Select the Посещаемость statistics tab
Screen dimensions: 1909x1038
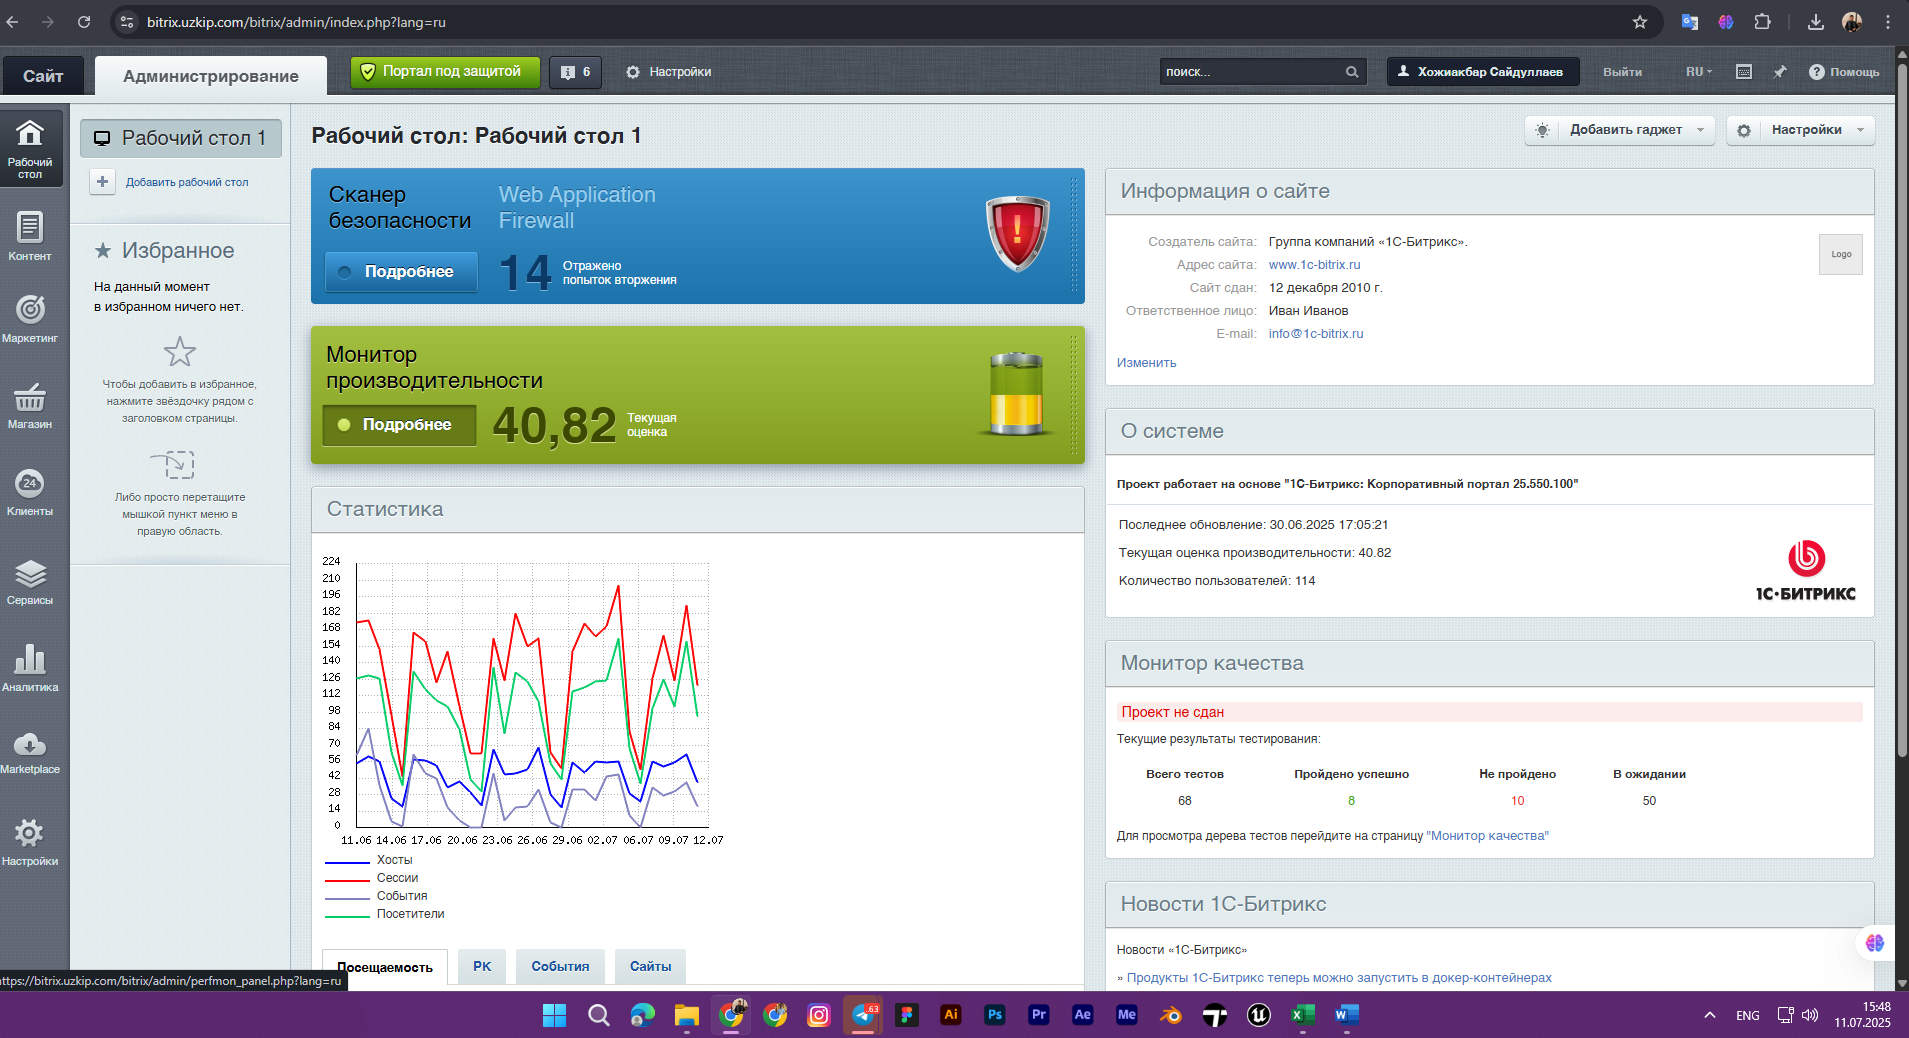(385, 967)
